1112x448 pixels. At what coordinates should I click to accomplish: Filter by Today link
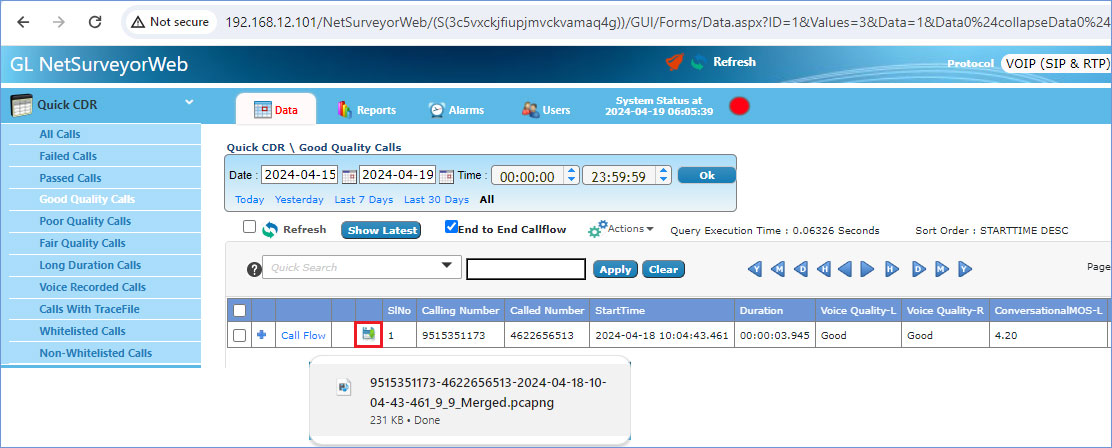pyautogui.click(x=250, y=200)
